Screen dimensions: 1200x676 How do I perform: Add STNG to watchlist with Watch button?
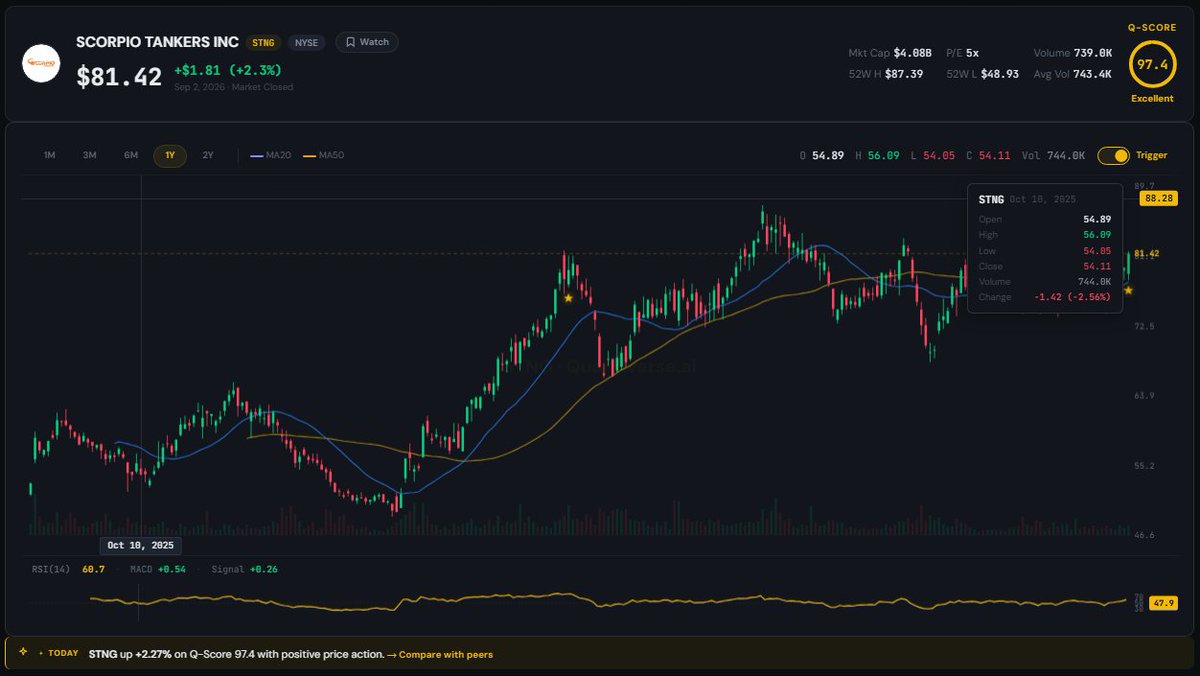pyautogui.click(x=367, y=42)
